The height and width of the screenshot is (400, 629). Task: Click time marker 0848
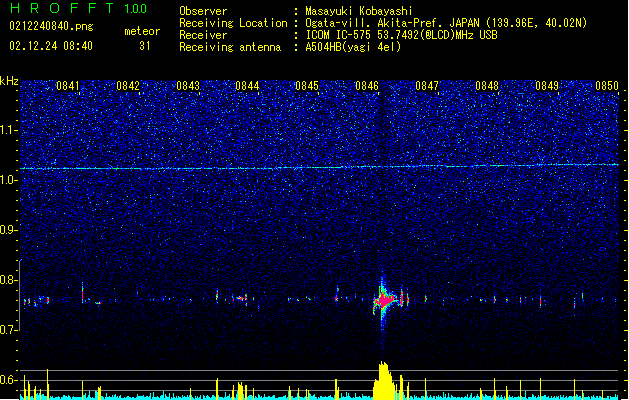click(x=487, y=86)
